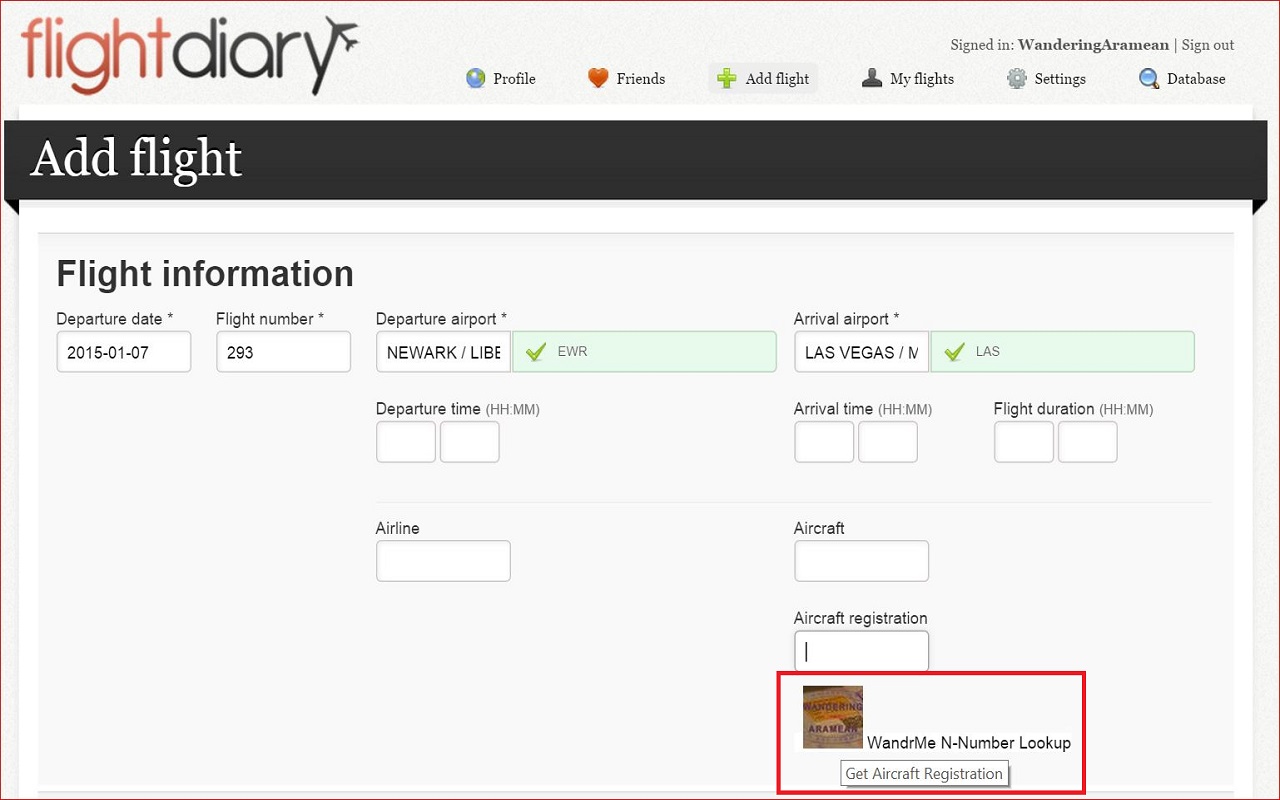The width and height of the screenshot is (1280, 800).
Task: Click the WandrMe N-Number Lookup link
Action: [968, 743]
